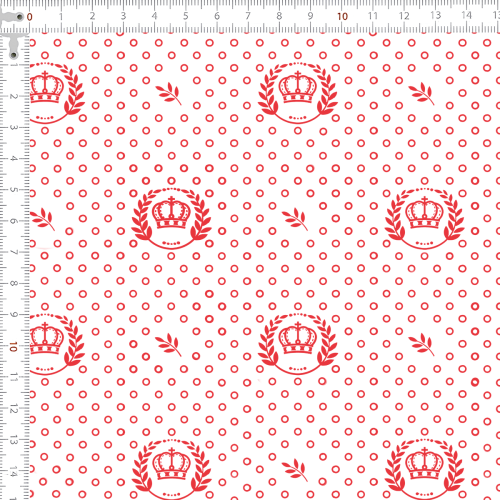
Task: Click the 2 mark on the vertical ruler
Action: [13, 96]
